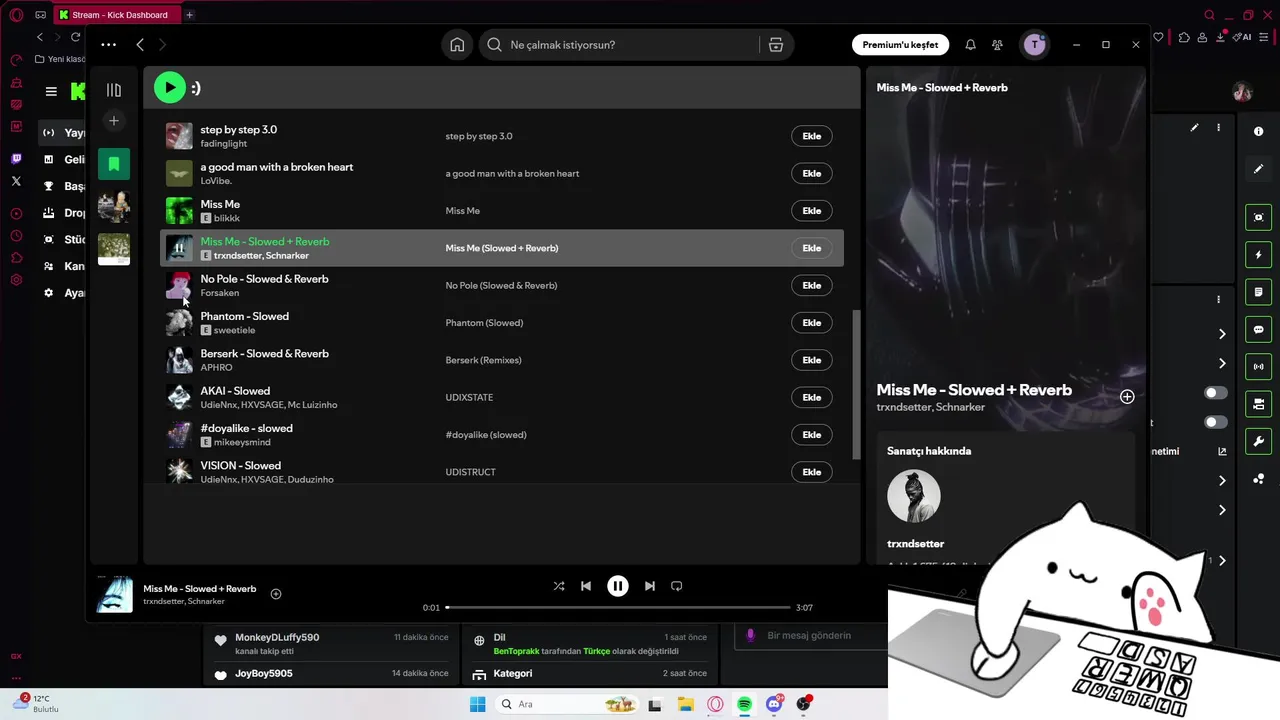Open artist link fadinglight
This screenshot has height=720, width=1280.
[x=224, y=144]
